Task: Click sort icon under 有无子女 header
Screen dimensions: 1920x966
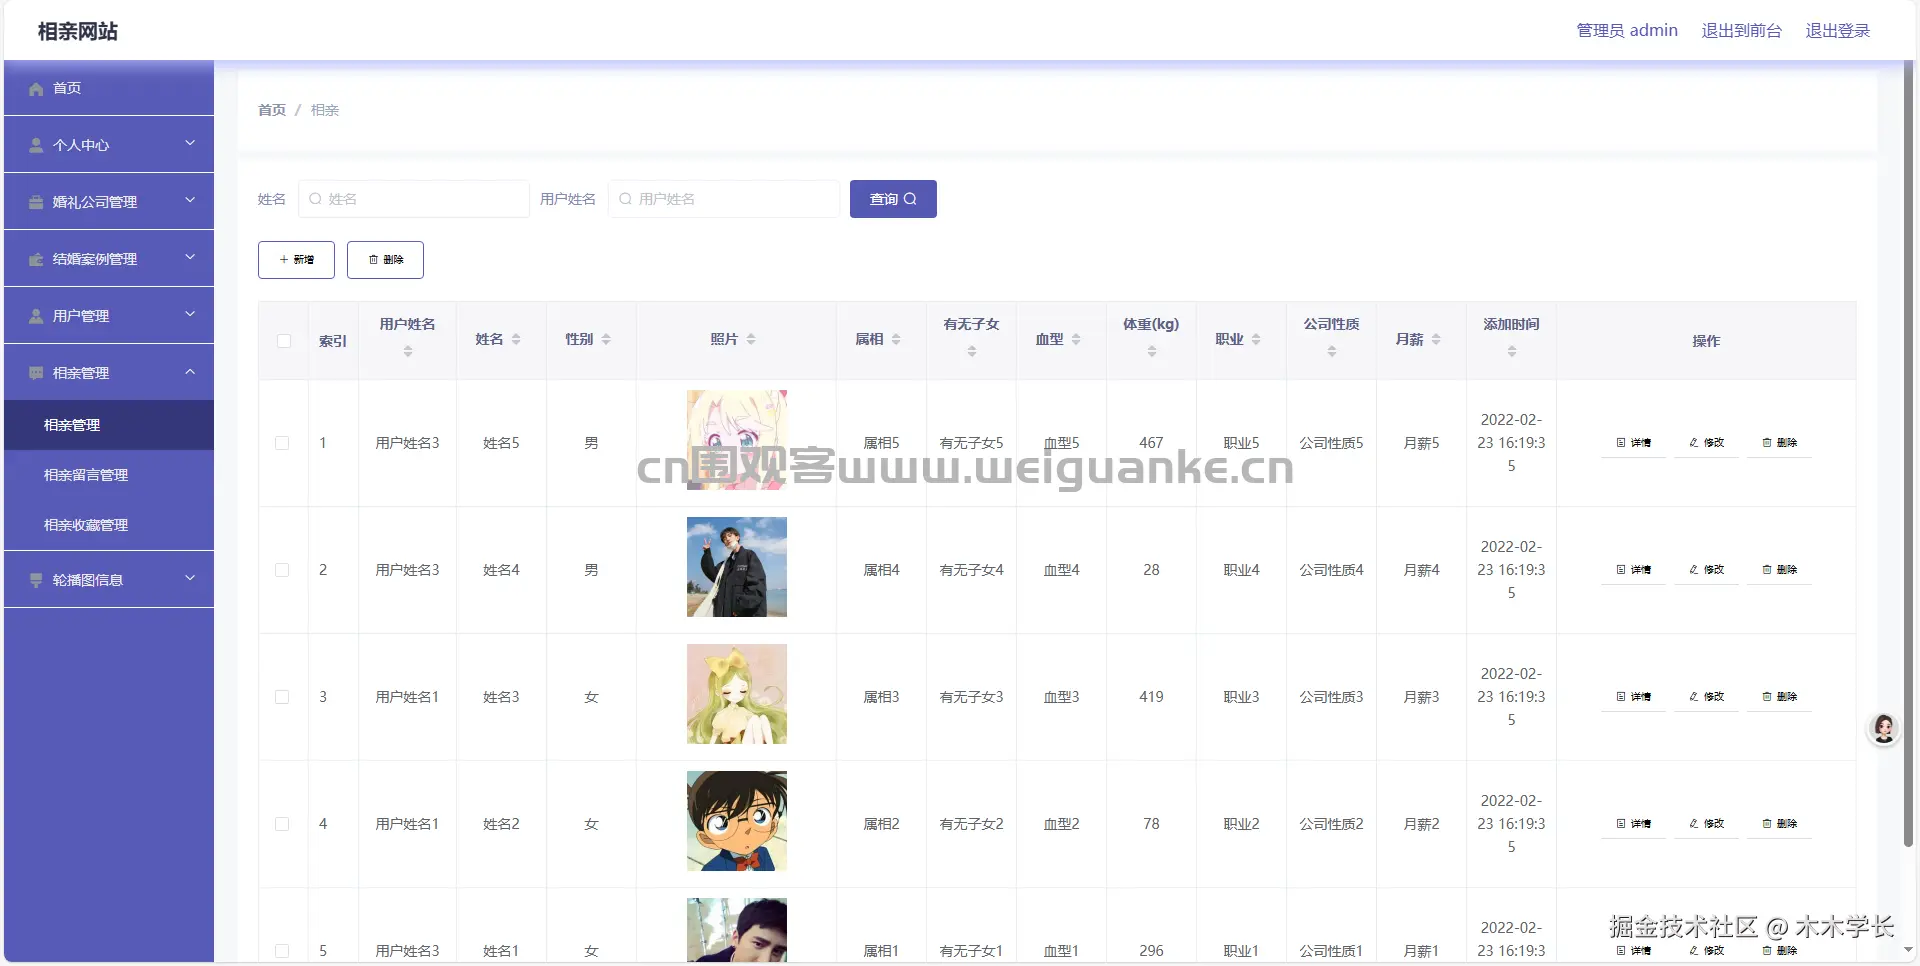Action: [x=972, y=351]
